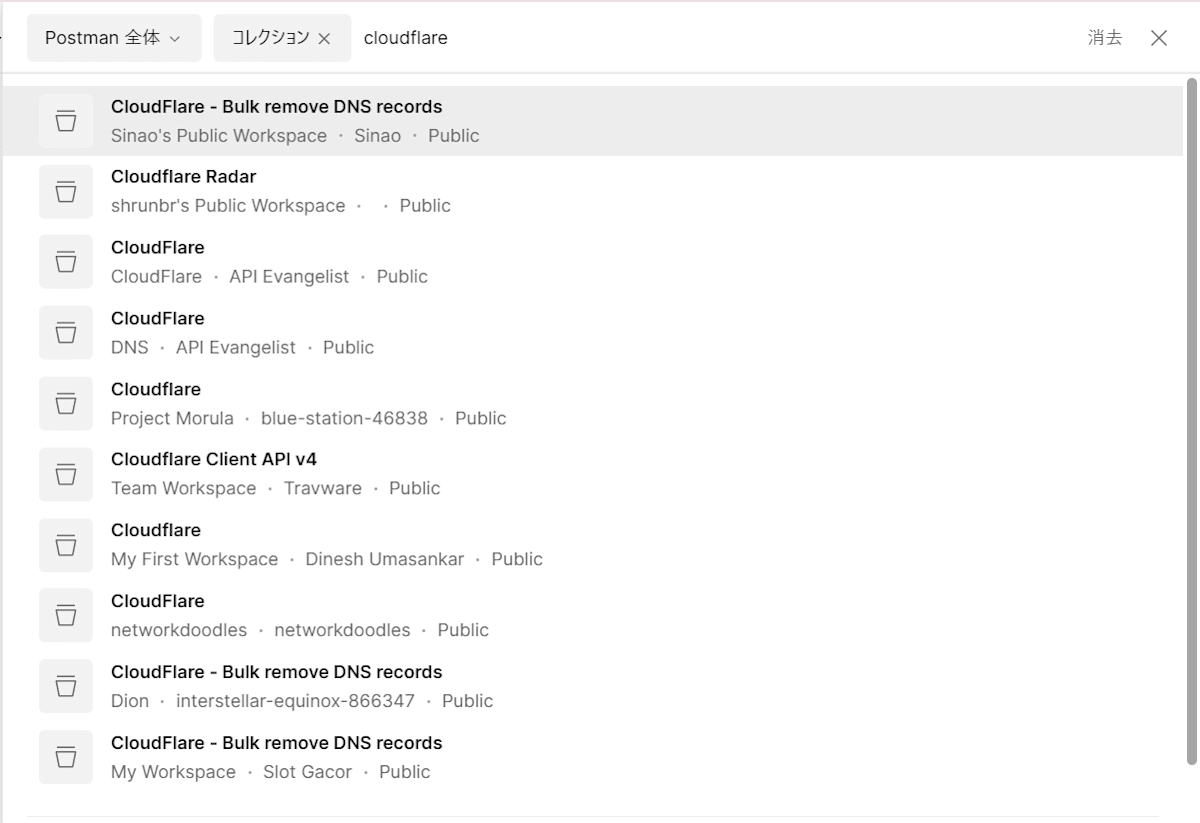Viewport: 1200px width, 823px height.
Task: Click the text Sinao's Public Workspace
Action: point(219,135)
